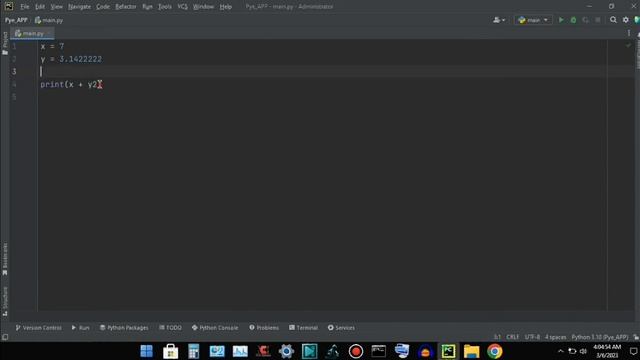The image size is (640, 360).
Task: Open volume control in system tray
Action: tap(583, 351)
